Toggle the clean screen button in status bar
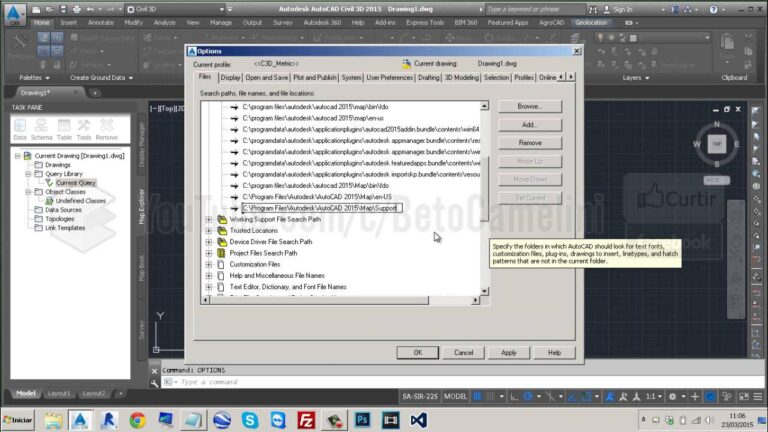 744,397
